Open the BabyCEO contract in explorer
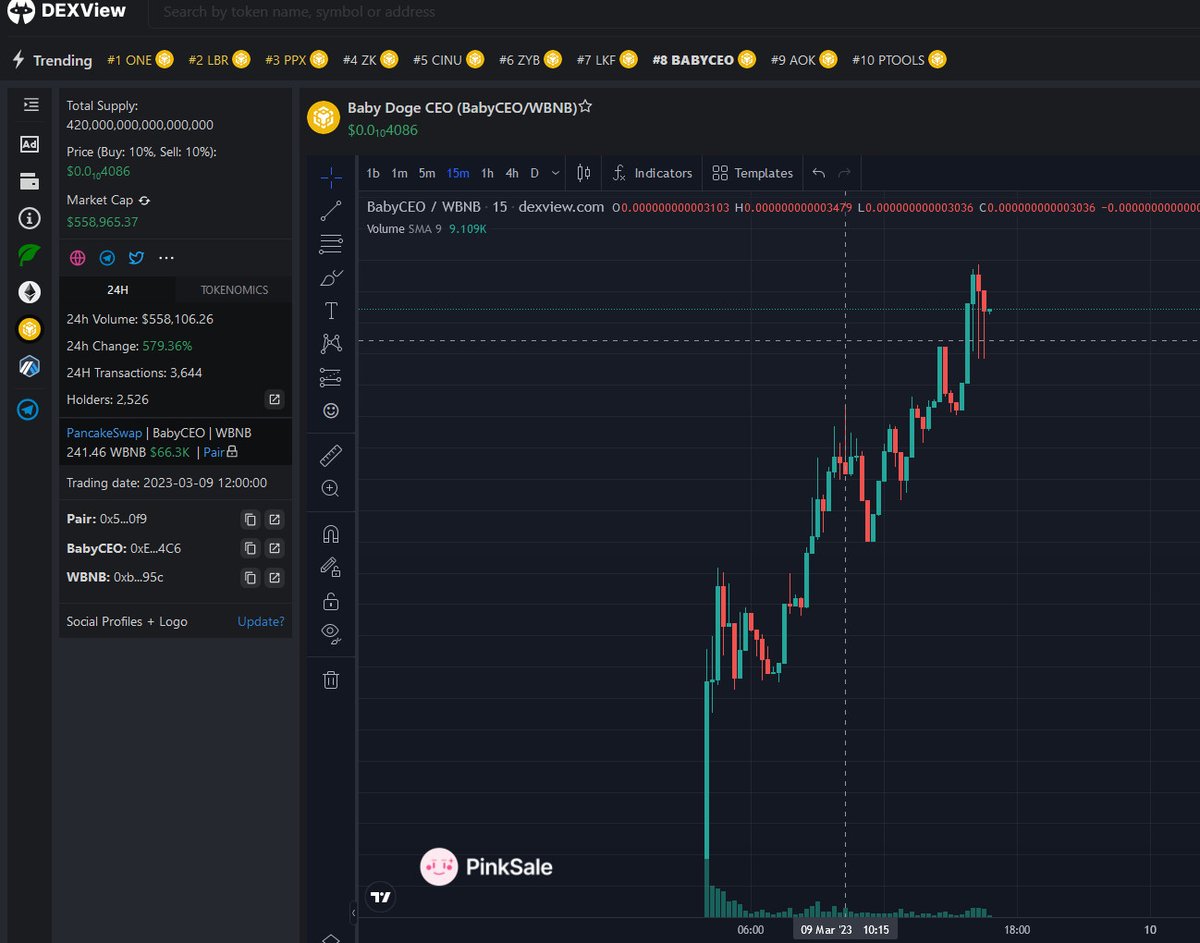This screenshot has width=1200, height=943. click(274, 548)
